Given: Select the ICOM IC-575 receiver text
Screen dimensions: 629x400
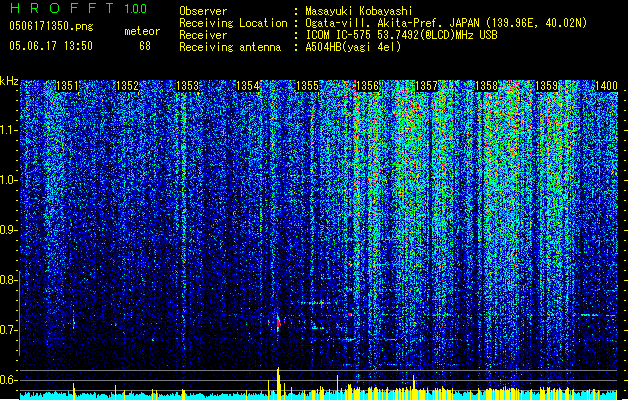Looking at the screenshot, I should pos(401,35).
